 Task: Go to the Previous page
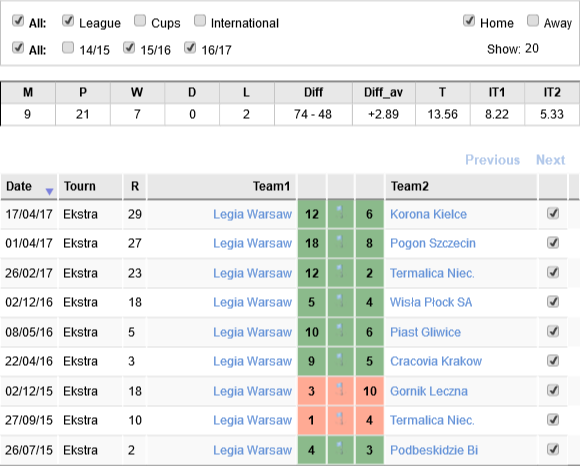[492, 160]
